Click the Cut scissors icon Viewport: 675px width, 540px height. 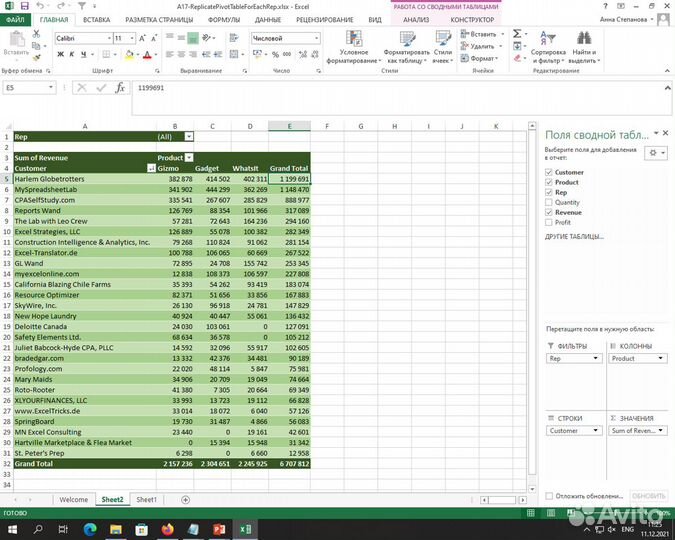[x=36, y=34]
